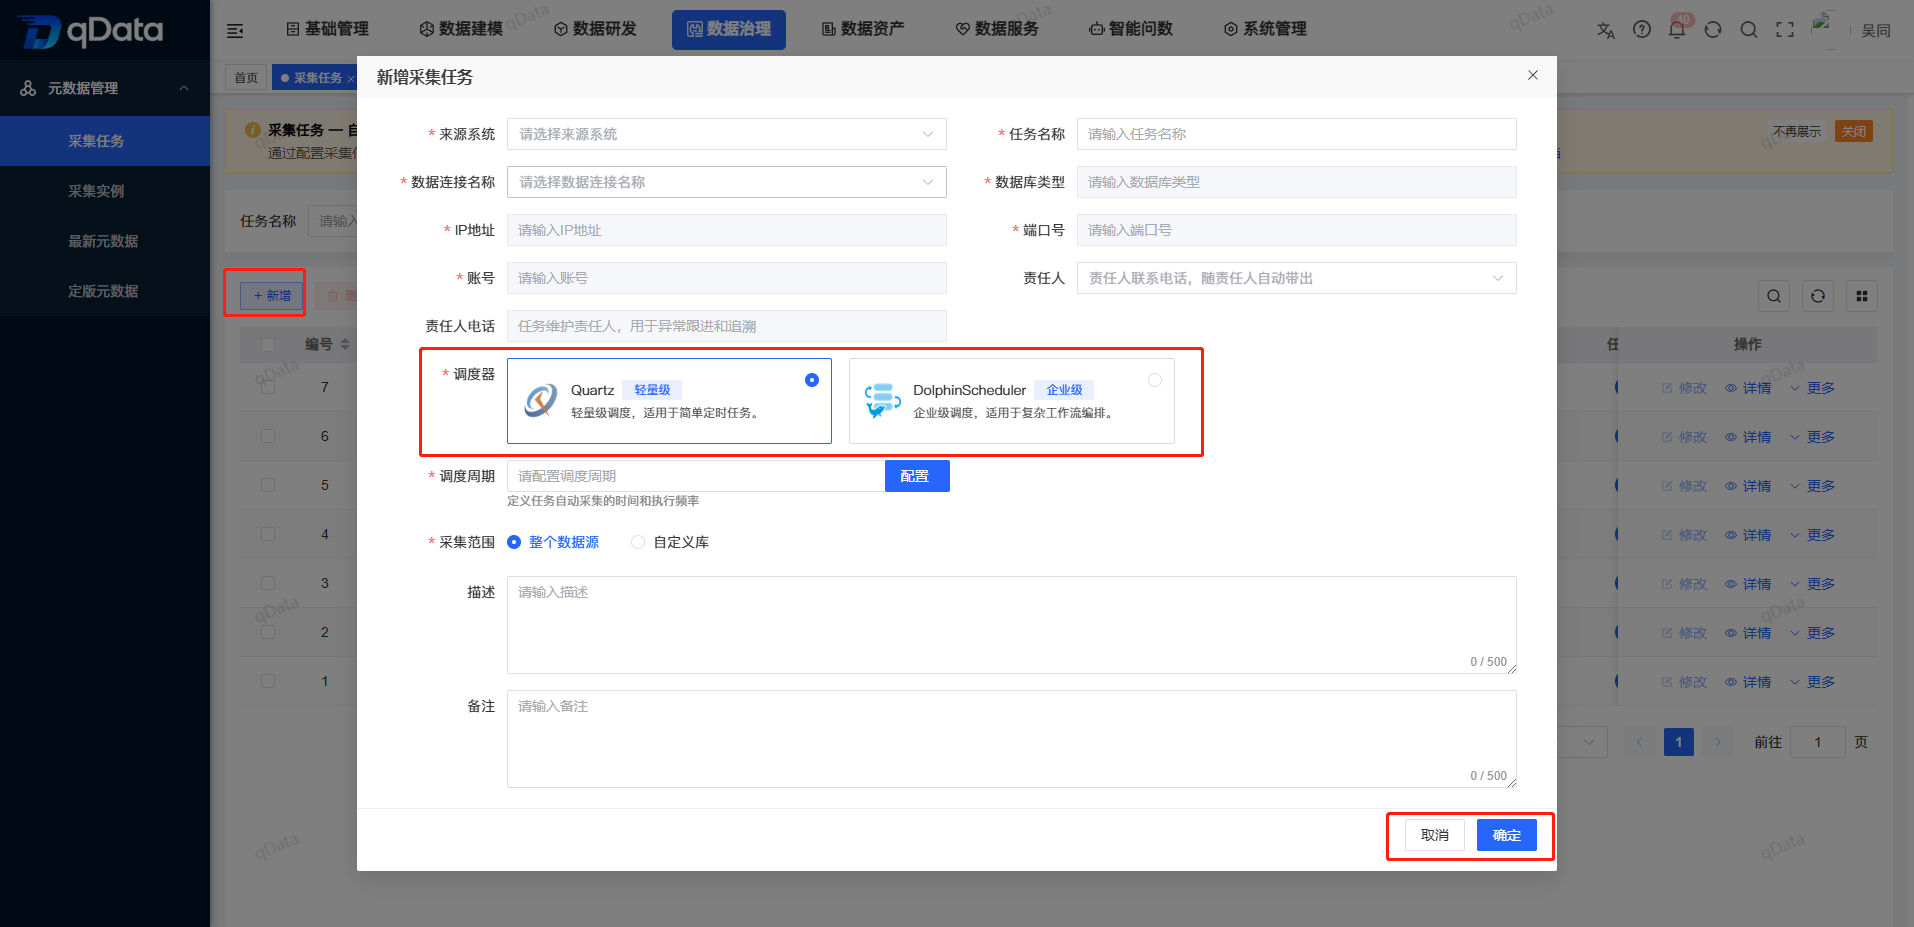
Task: Select the Quartz scheduler radio button
Action: [x=812, y=380]
